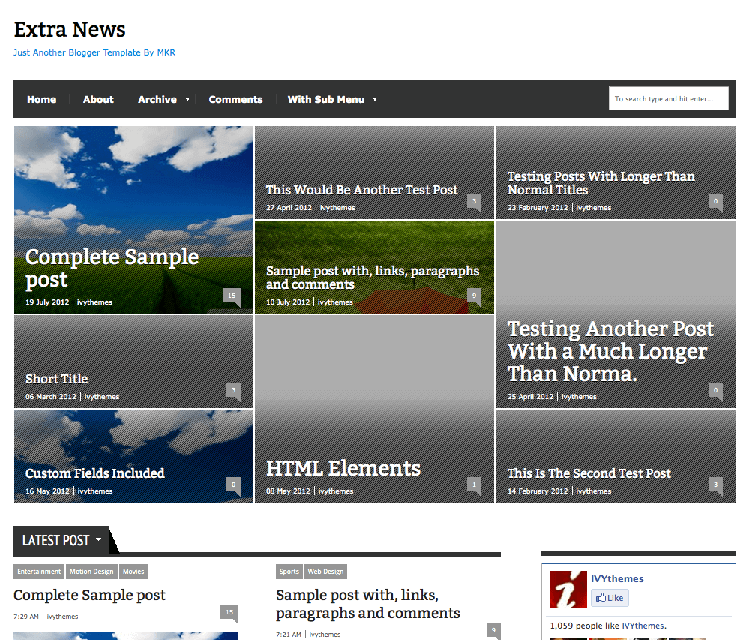Click the Web Design tag

pos(325,572)
